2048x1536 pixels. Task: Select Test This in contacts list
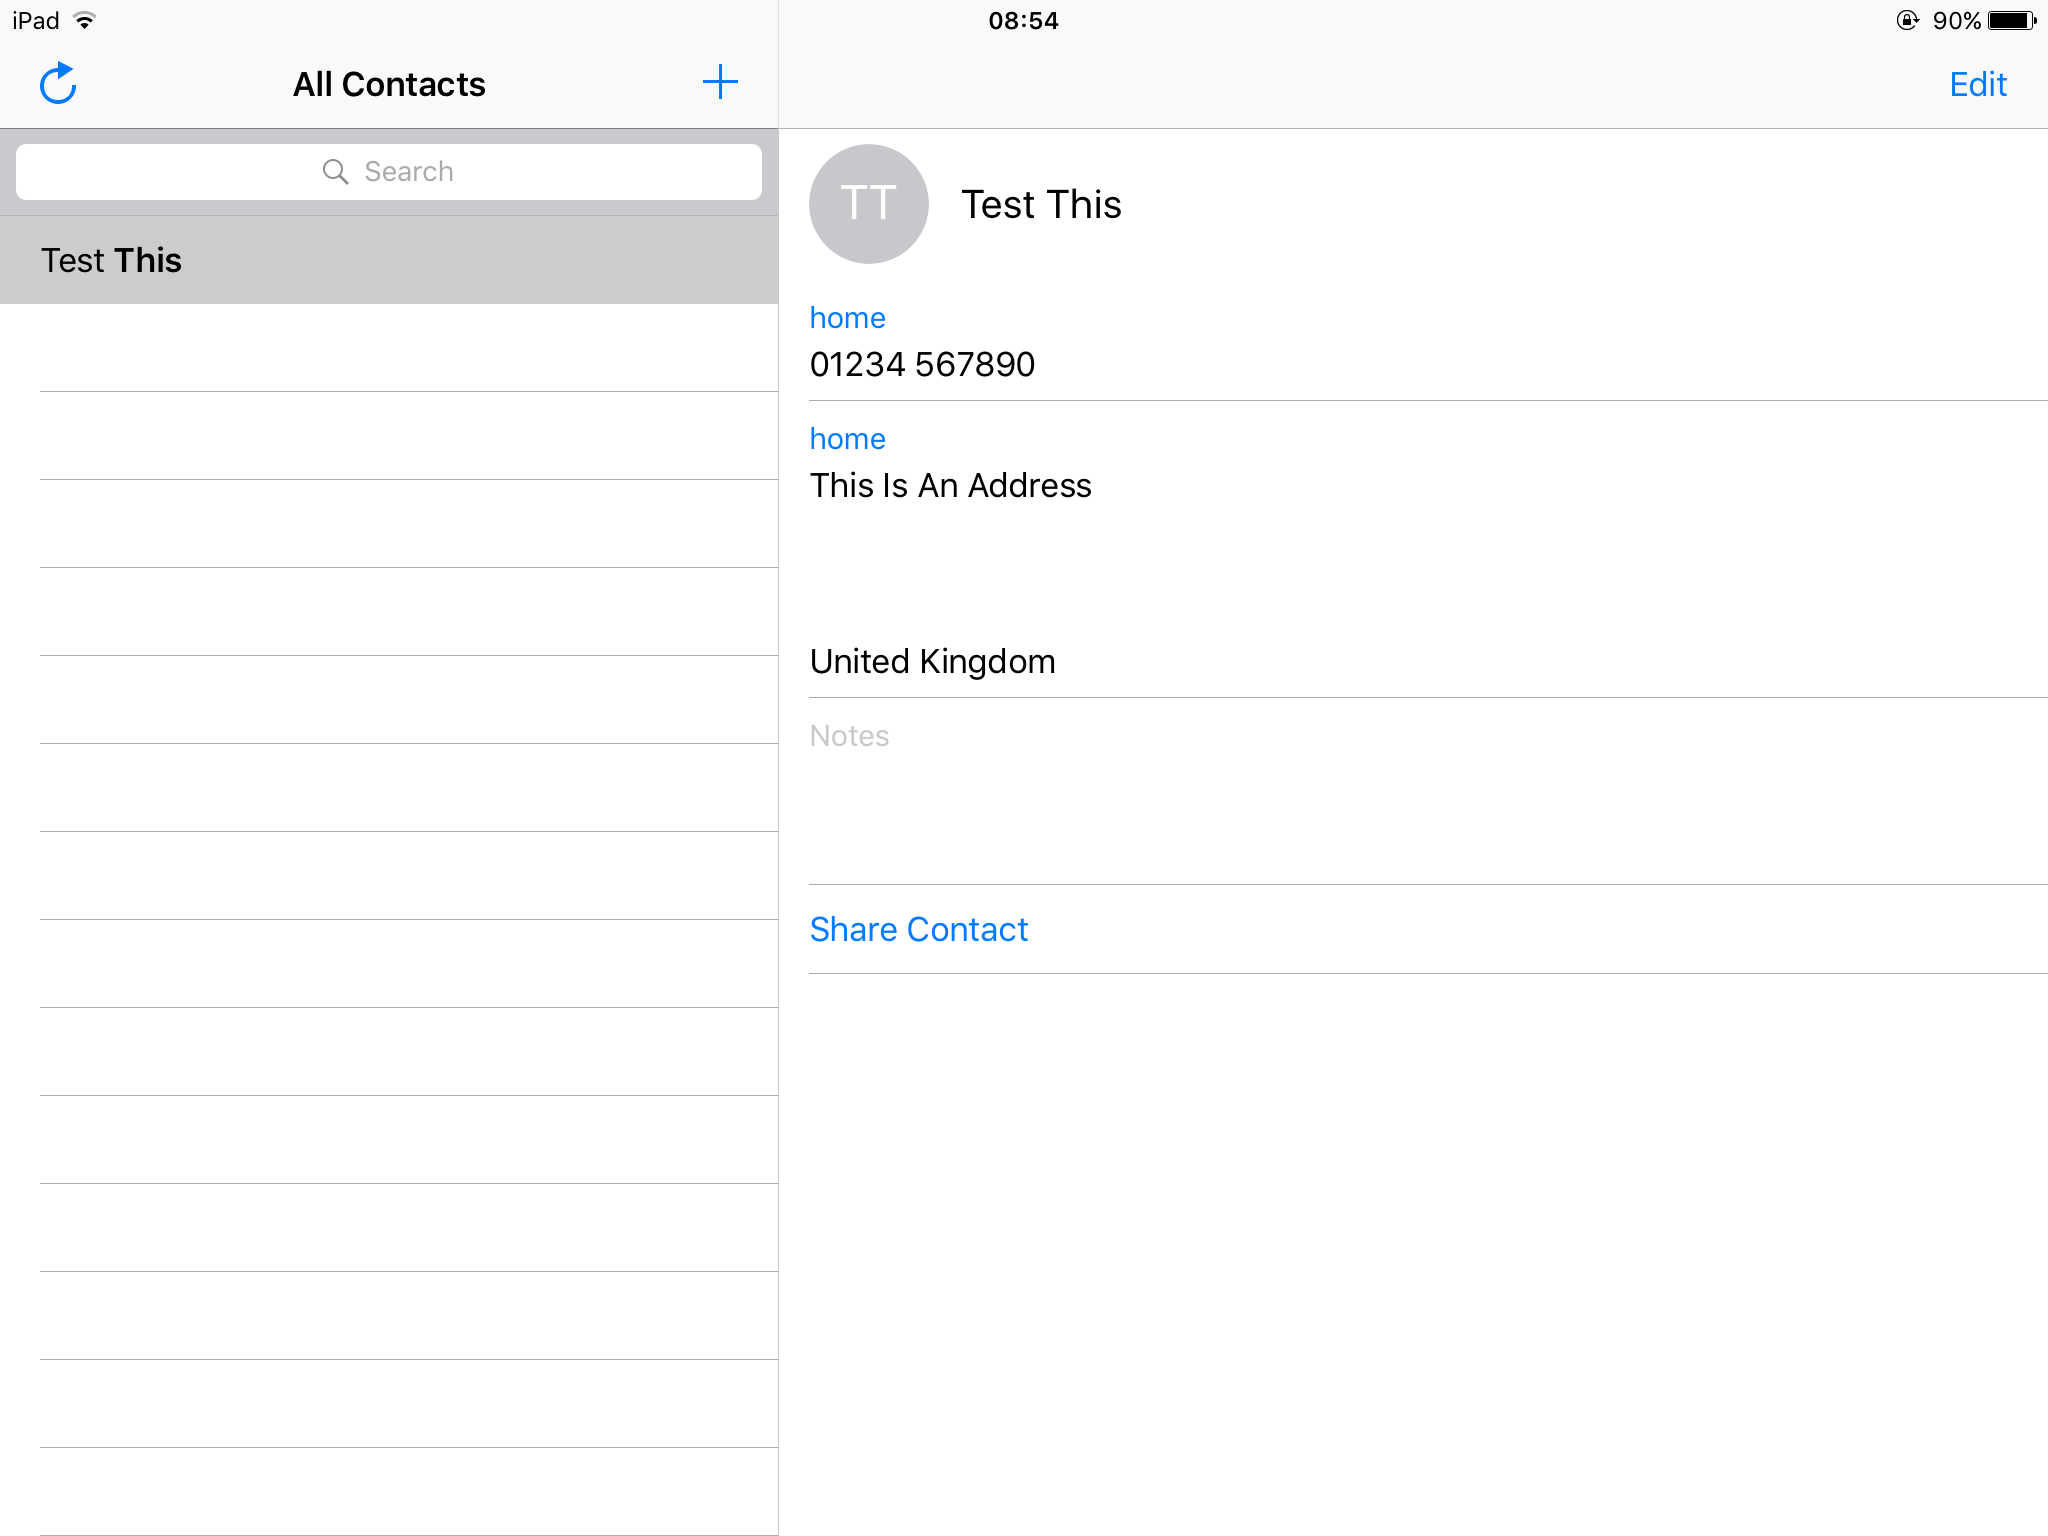point(112,260)
